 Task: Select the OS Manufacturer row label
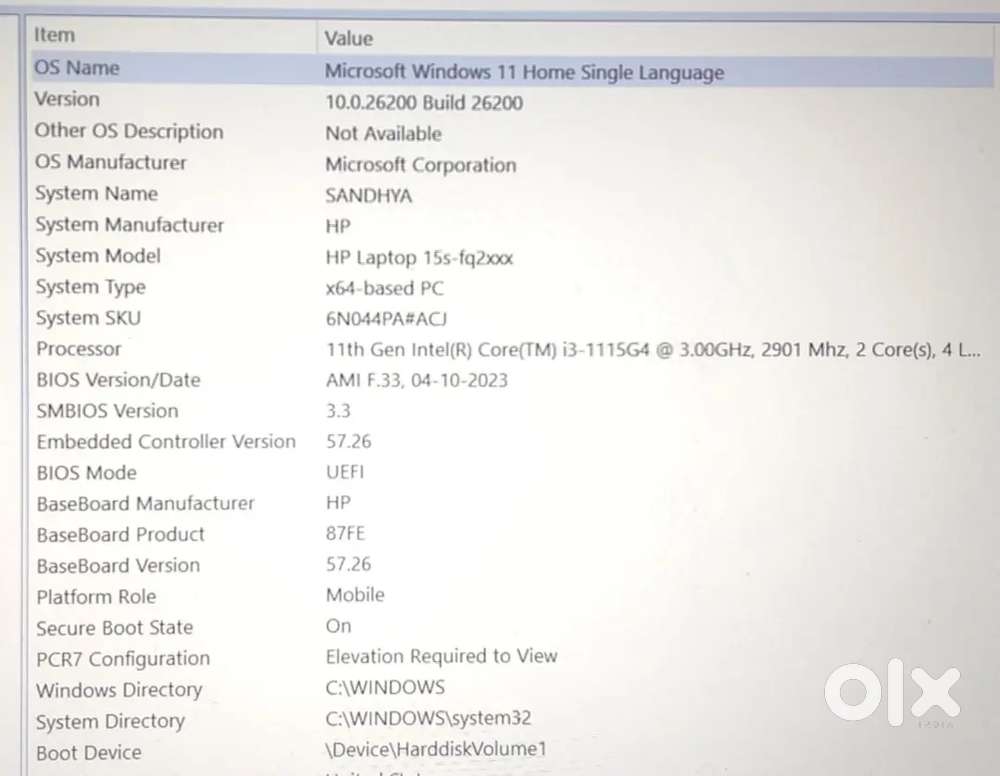[110, 162]
